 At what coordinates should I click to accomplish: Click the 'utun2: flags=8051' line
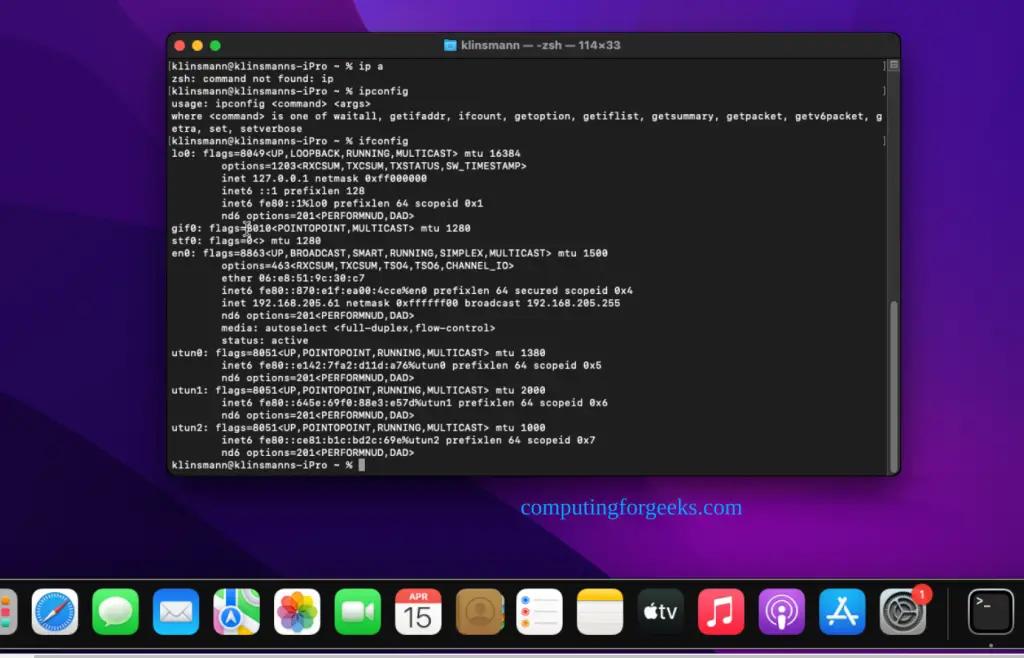tap(359, 428)
